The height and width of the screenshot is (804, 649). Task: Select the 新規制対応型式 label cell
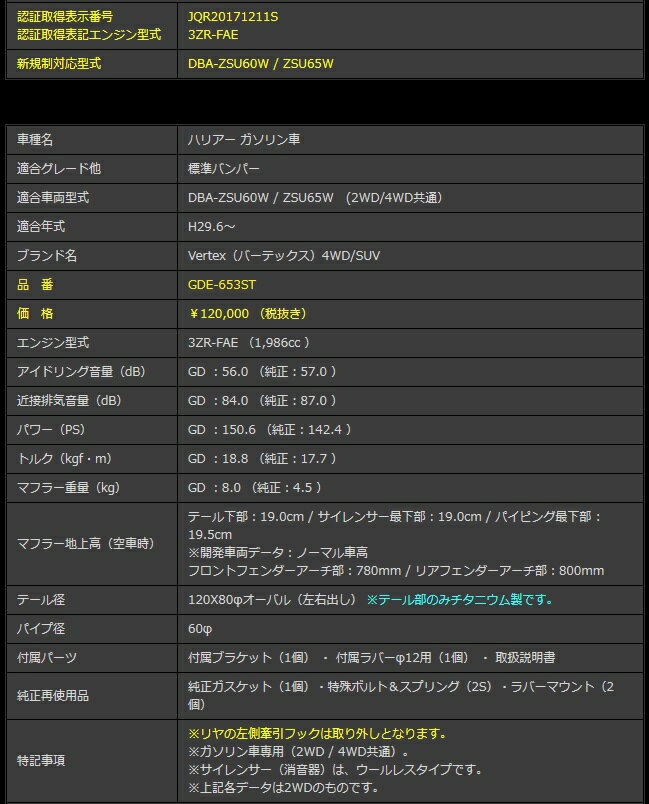click(60, 63)
